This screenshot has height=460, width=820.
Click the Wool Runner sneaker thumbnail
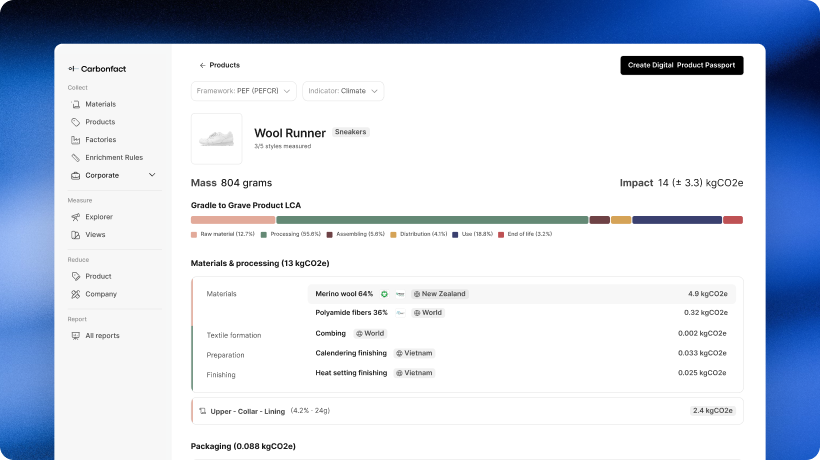[x=217, y=139]
